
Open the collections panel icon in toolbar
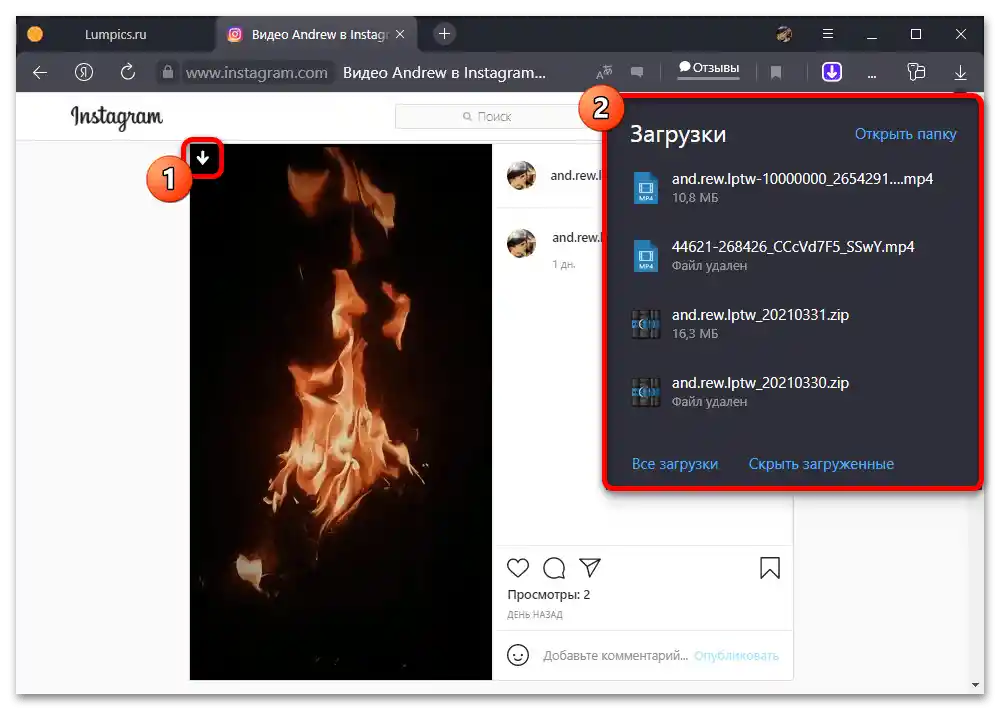[916, 71]
